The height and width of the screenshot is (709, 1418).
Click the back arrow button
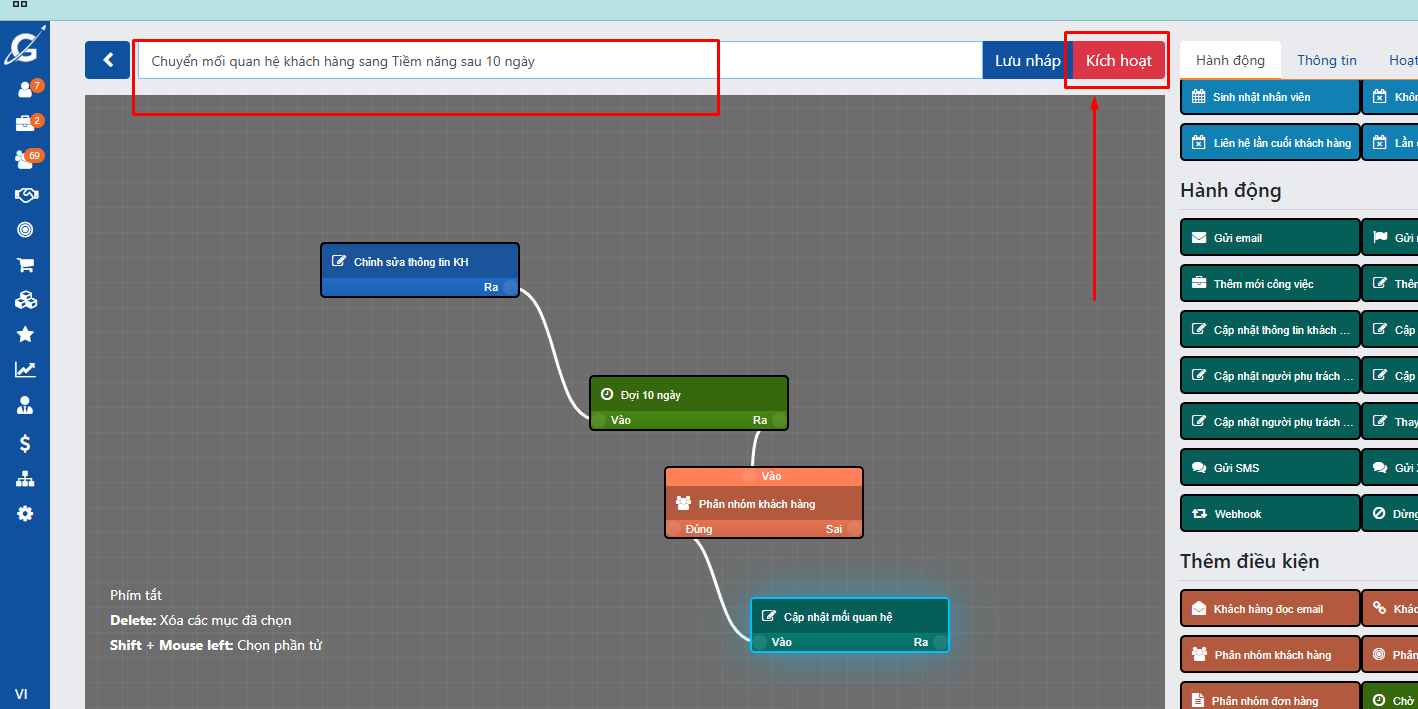point(108,60)
